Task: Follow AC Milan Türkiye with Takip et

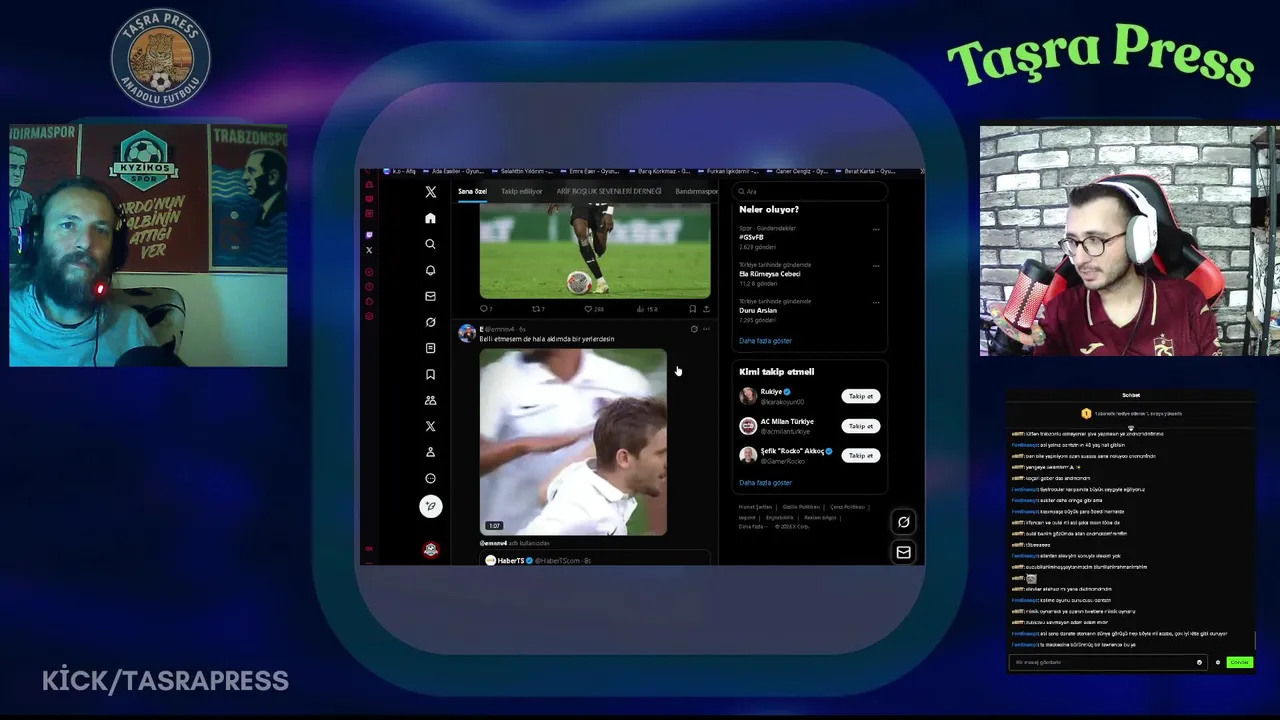Action: coord(860,426)
